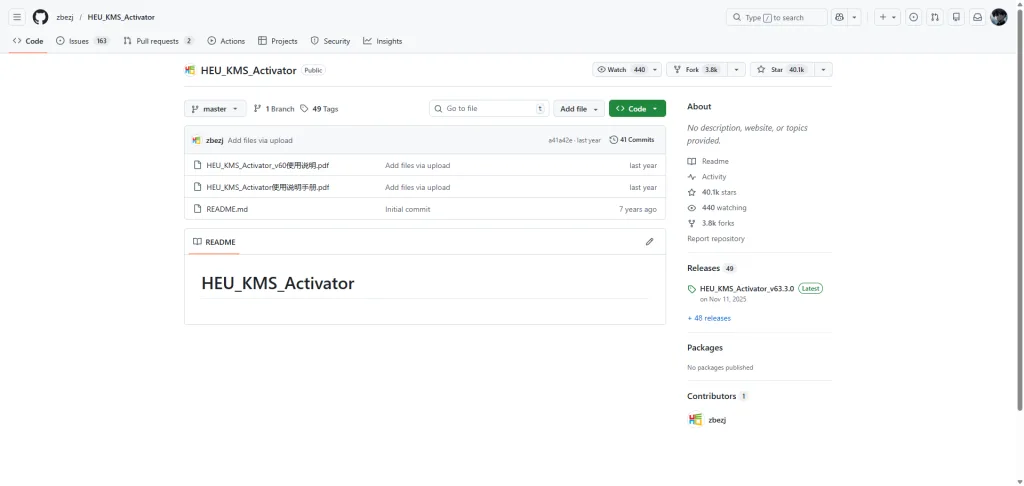This screenshot has height=486, width=1024.
Task: Expand the Add file dropdown
Action: point(580,108)
